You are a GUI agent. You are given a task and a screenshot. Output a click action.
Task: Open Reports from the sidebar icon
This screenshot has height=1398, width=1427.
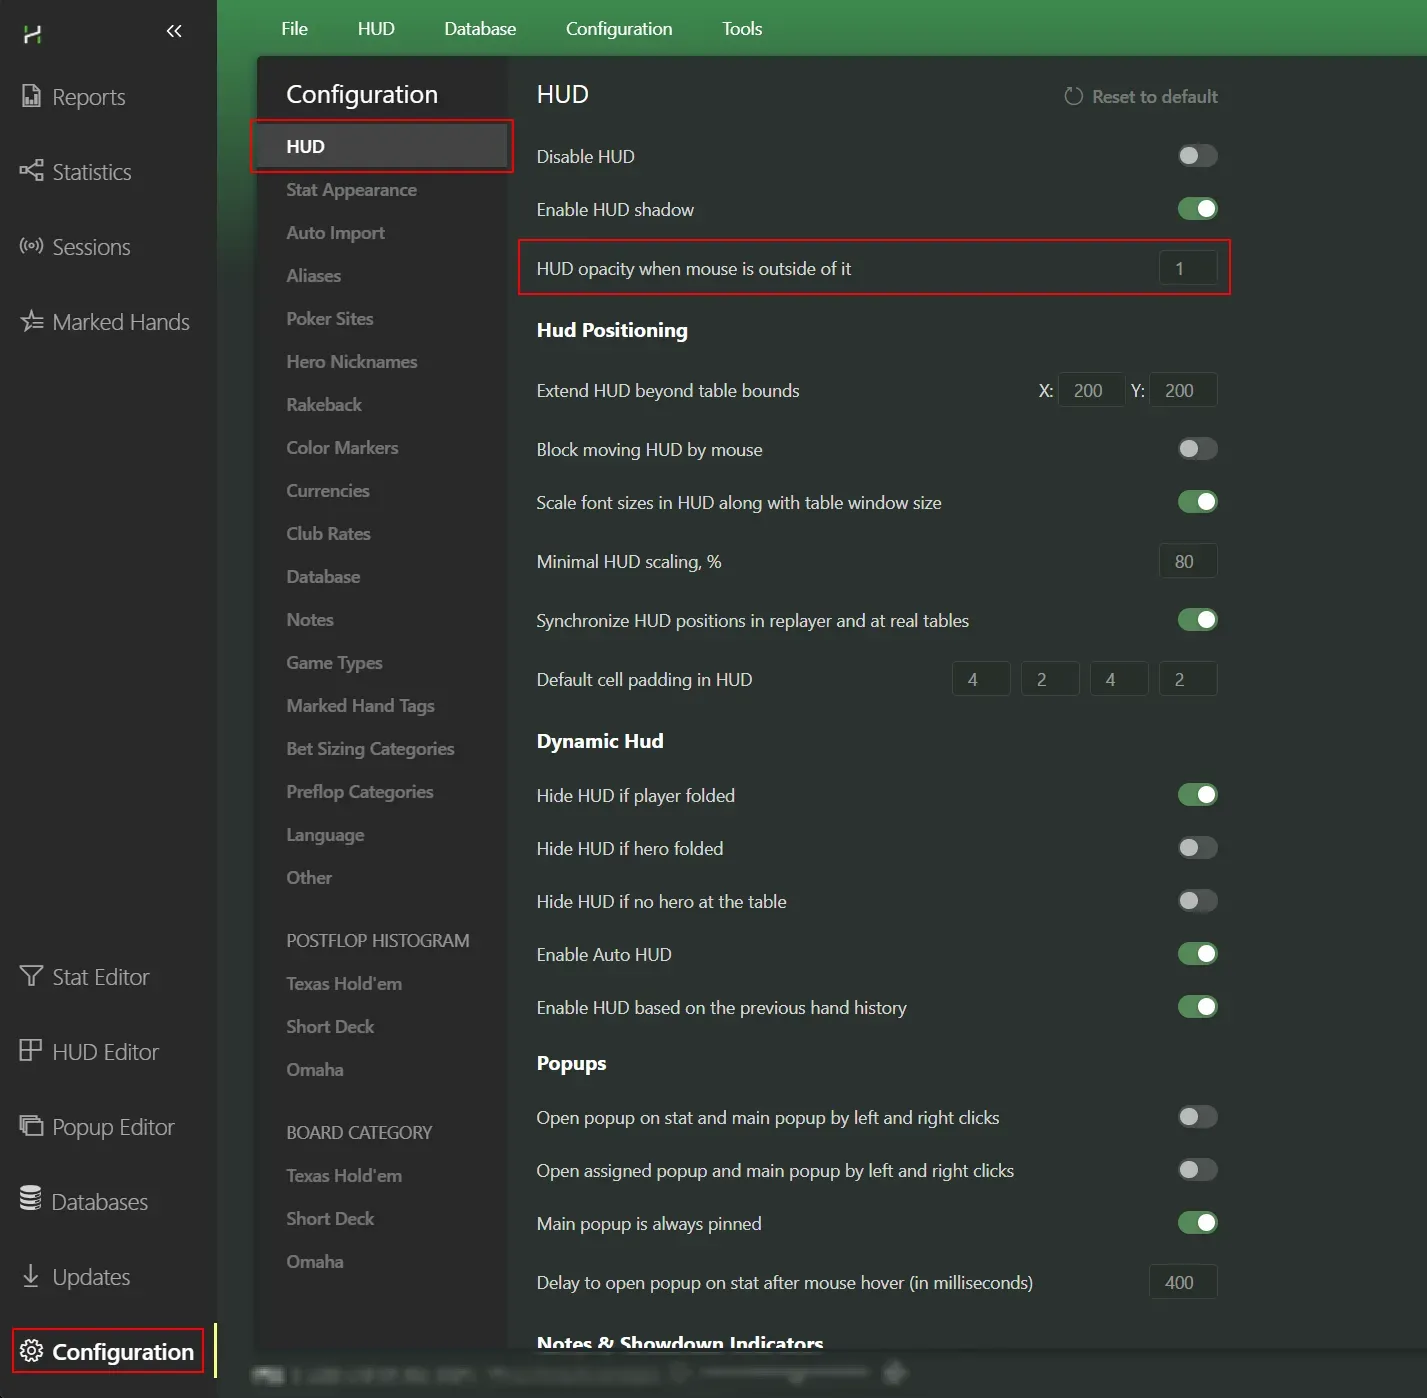(x=31, y=97)
